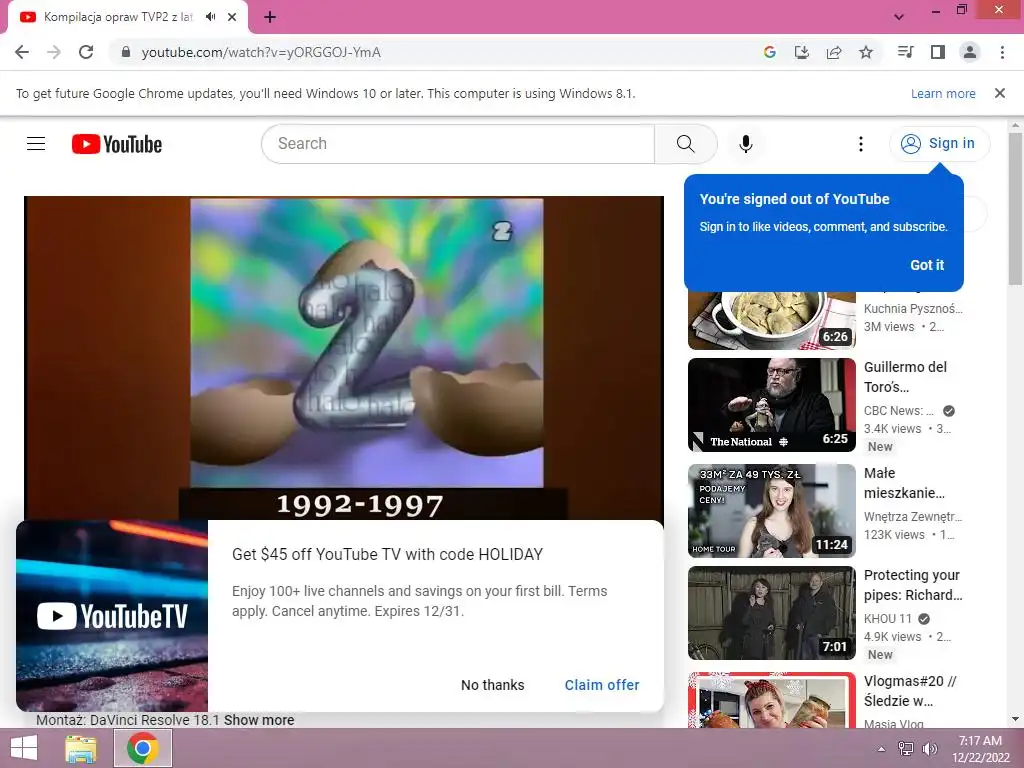The height and width of the screenshot is (768, 1024).
Task: Toggle the Chrome side panel
Action: 938,52
